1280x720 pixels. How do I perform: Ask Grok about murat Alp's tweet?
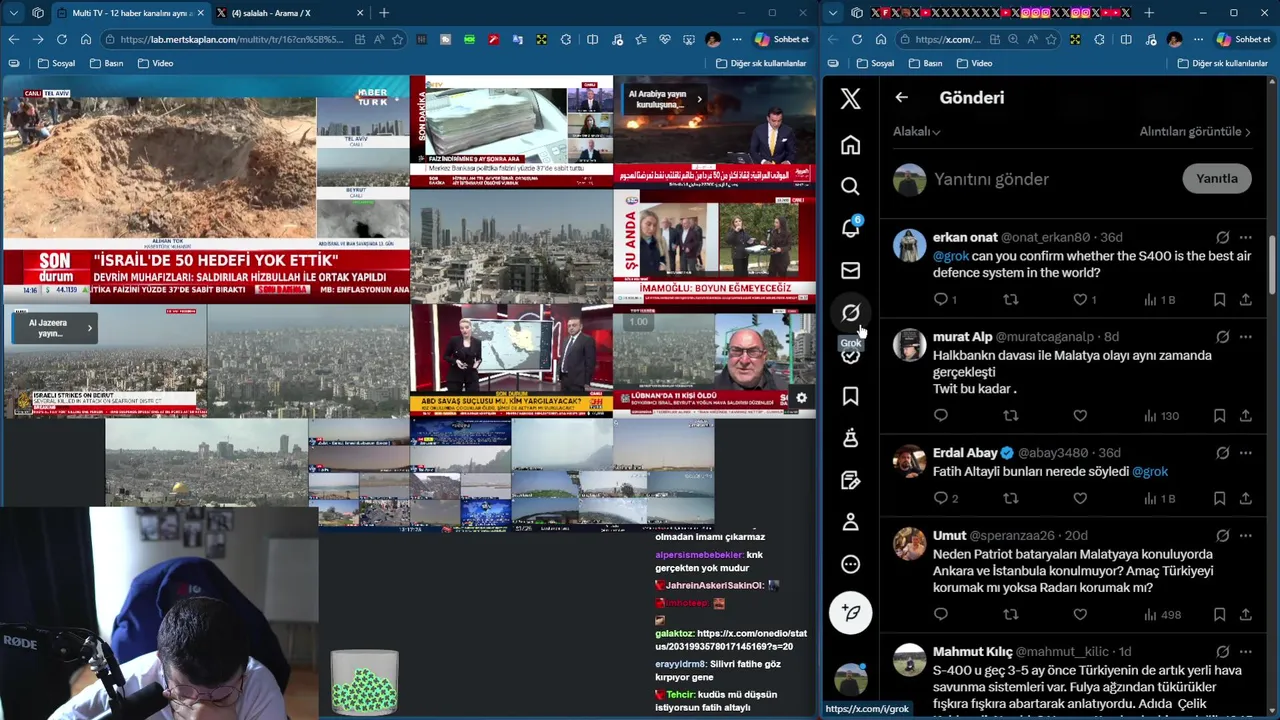1222,337
